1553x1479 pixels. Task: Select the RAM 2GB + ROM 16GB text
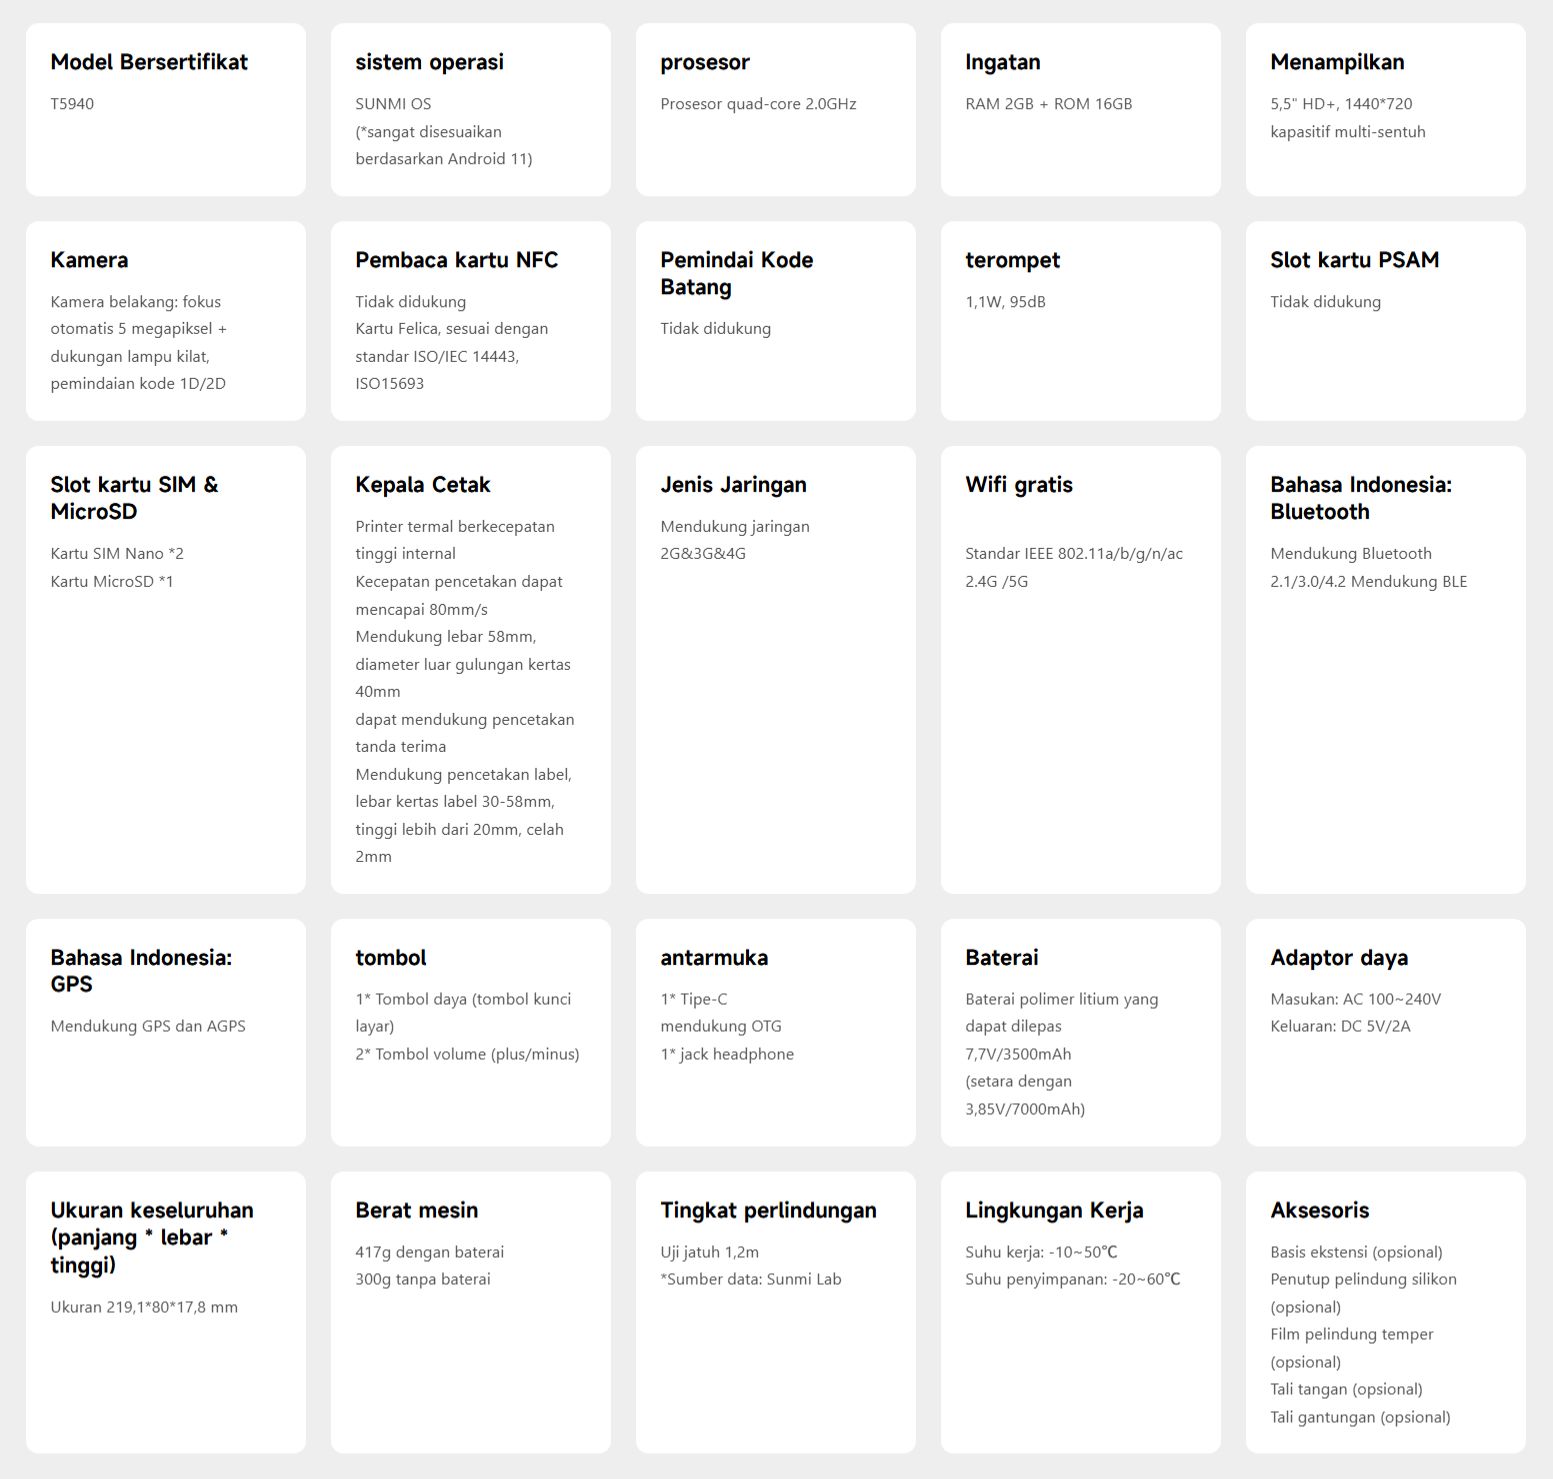pyautogui.click(x=1048, y=104)
